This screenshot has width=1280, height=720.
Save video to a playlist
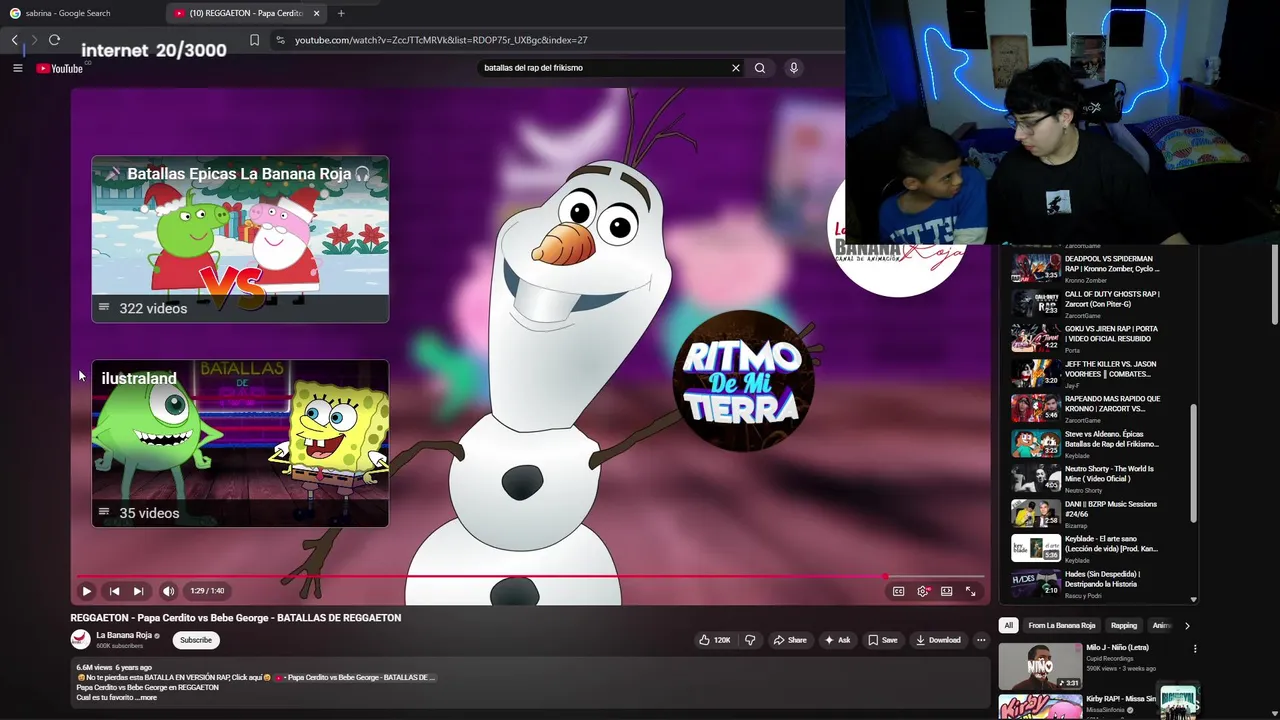point(883,640)
